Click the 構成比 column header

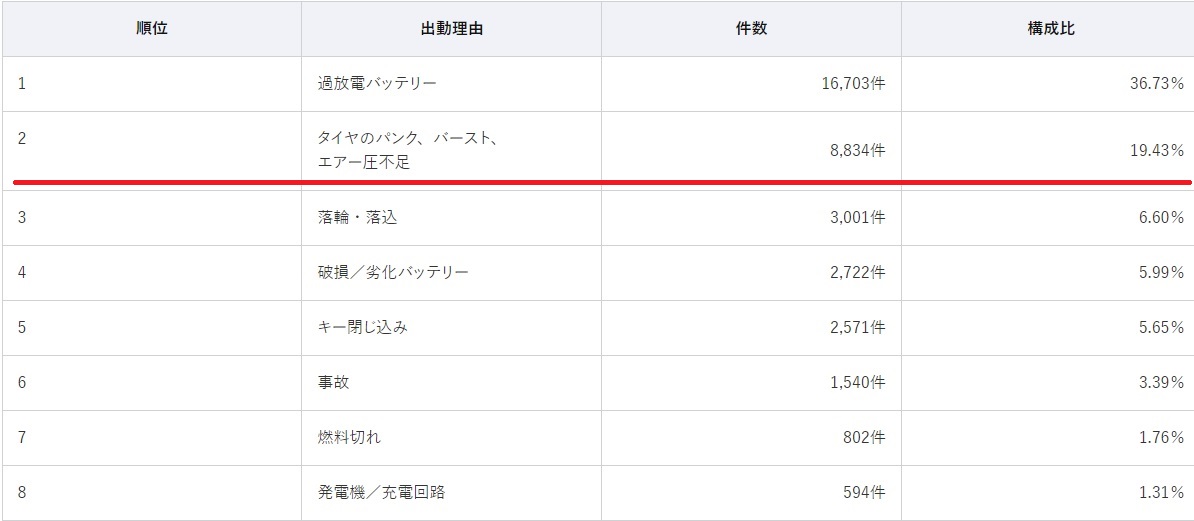pos(1050,29)
